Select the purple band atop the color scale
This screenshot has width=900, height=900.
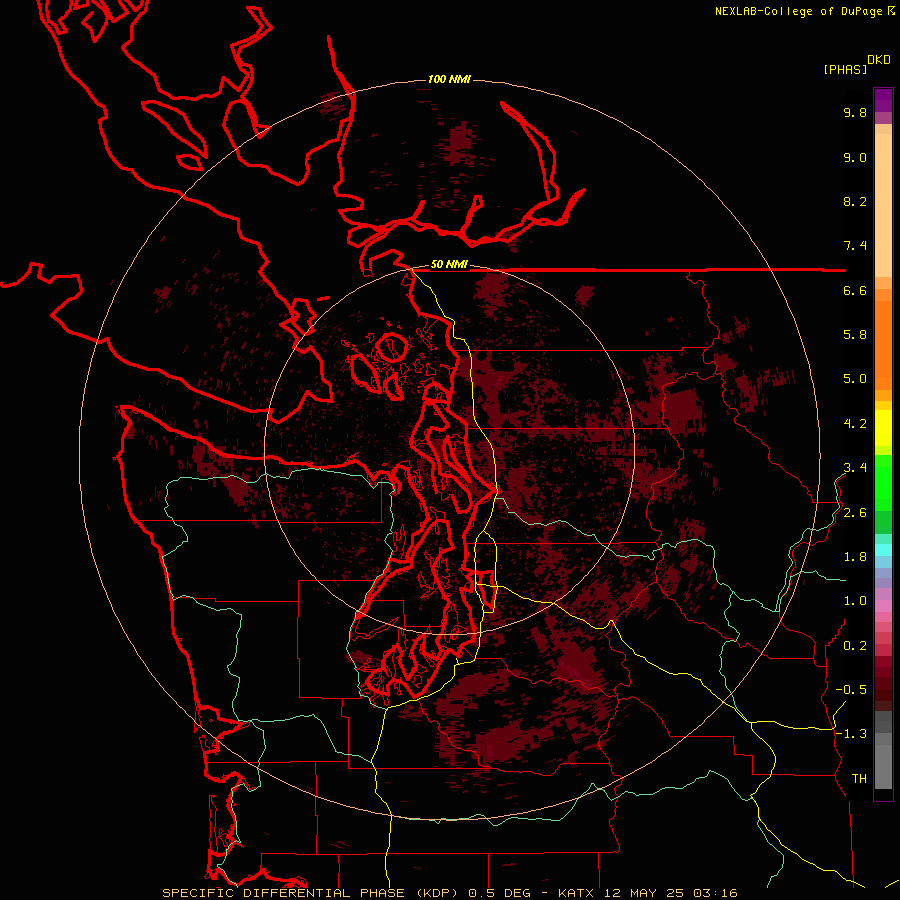pos(883,100)
